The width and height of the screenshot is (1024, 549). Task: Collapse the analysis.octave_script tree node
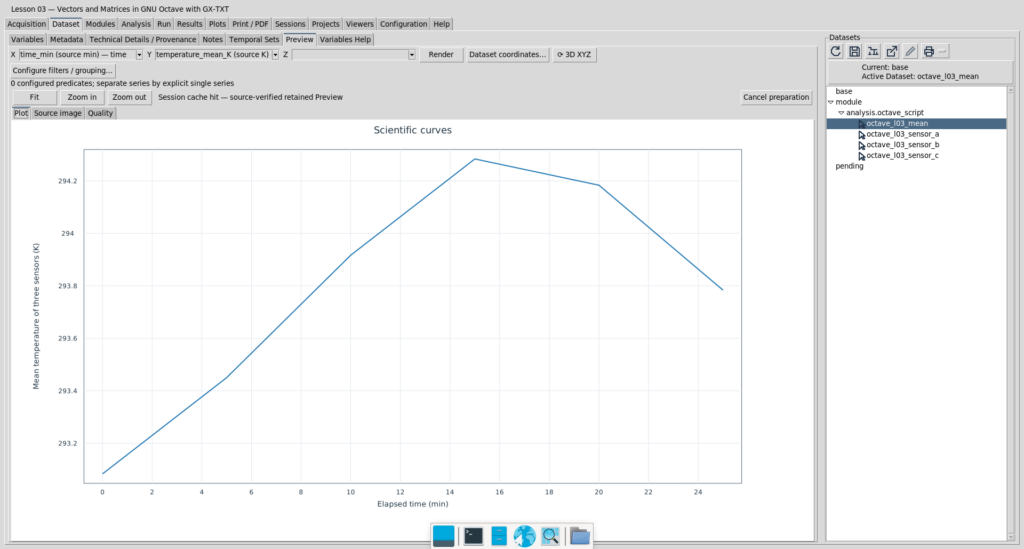(841, 113)
